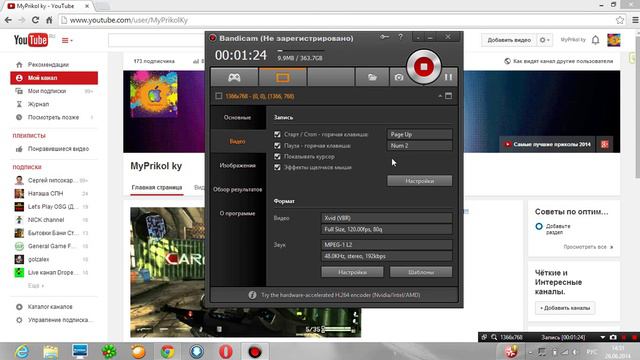Switch Bandicam to game recording mode
Screen dimensions: 640x360
[x=234, y=77]
